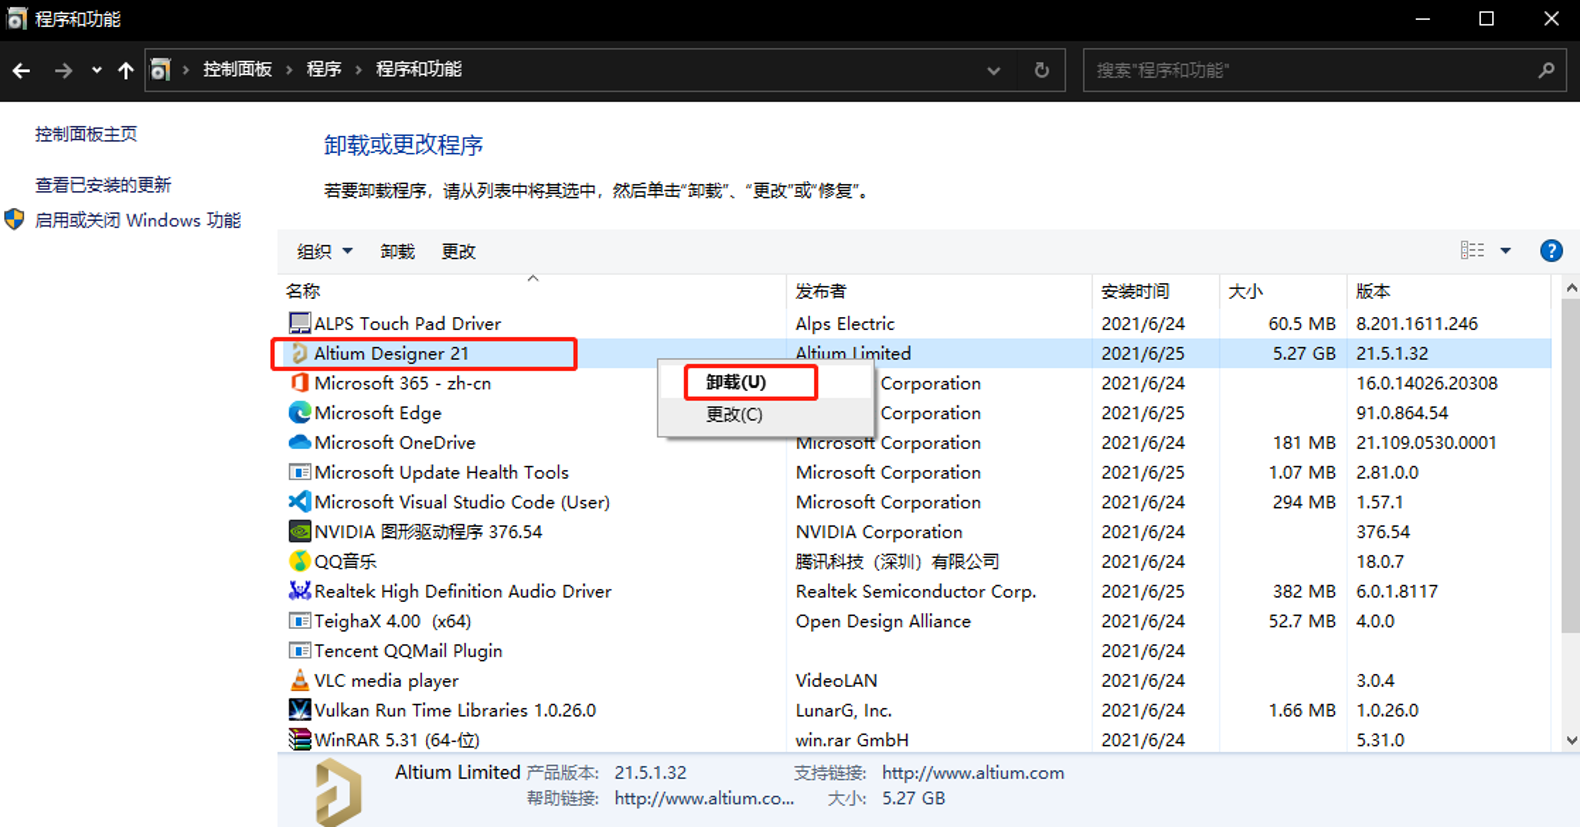Choose 更改(C) from context menu
This screenshot has width=1580, height=829.
pyautogui.click(x=734, y=414)
